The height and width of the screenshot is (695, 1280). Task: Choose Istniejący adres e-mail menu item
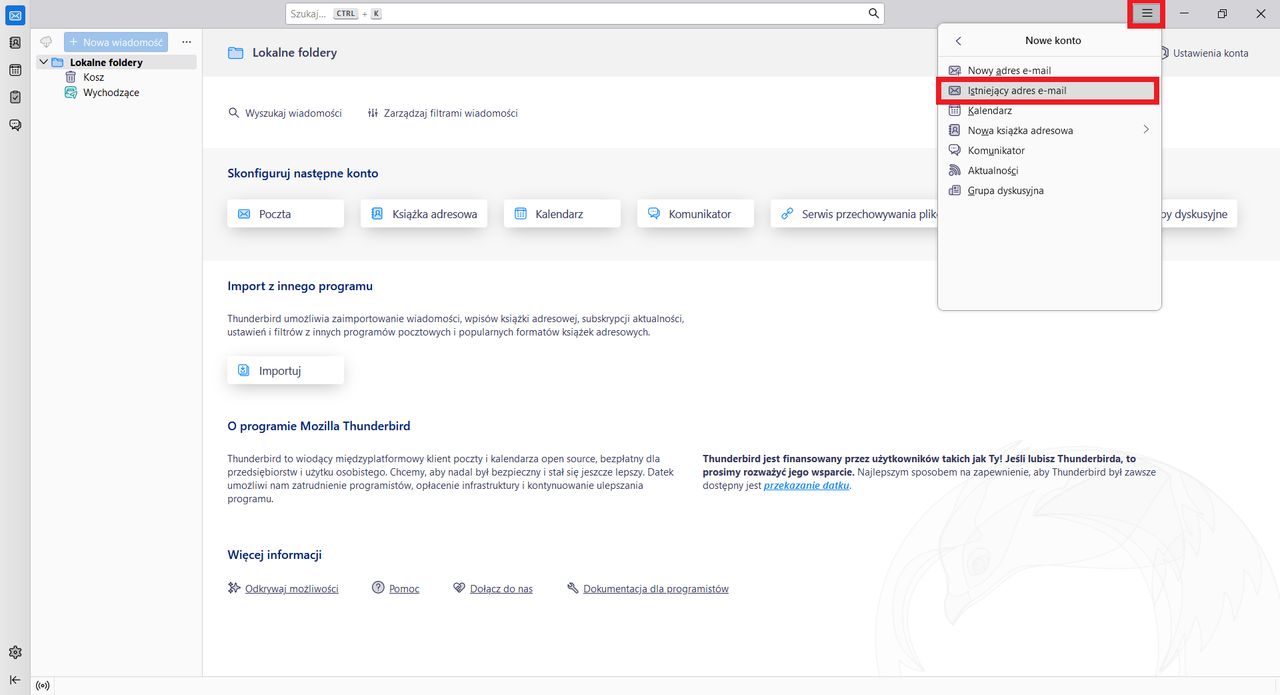(x=1049, y=91)
